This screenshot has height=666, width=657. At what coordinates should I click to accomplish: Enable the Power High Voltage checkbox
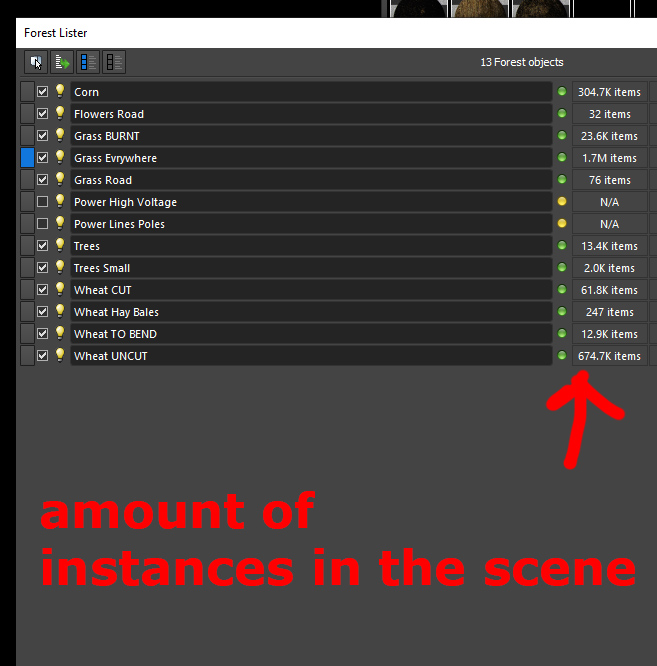(43, 202)
